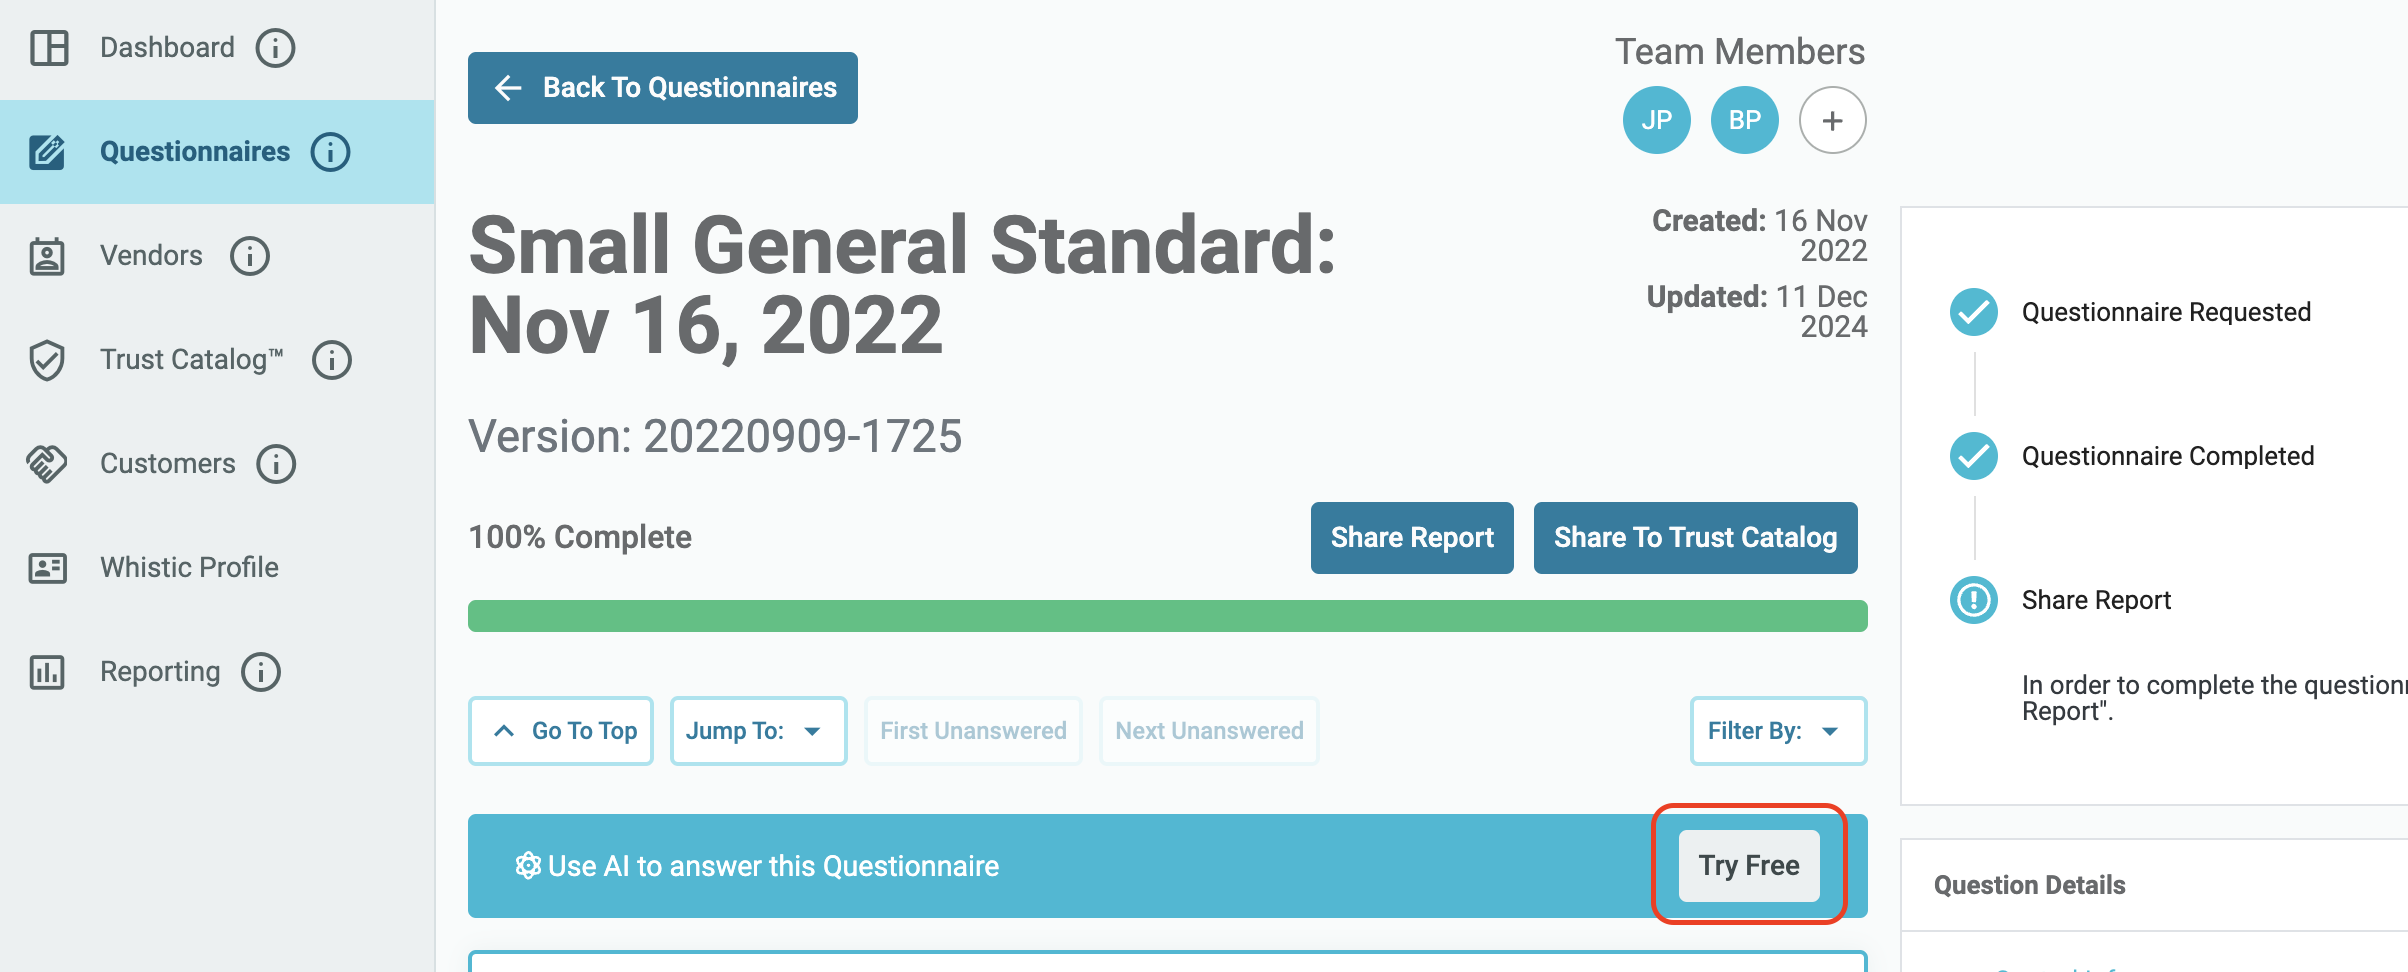Click the Share Report button
Screen dimensions: 2408x972
pos(1412,538)
